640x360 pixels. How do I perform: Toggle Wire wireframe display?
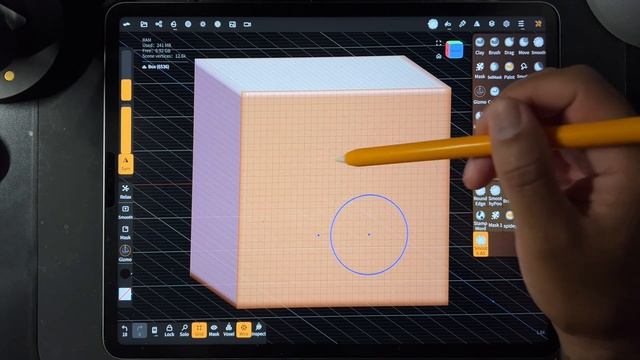pyautogui.click(x=244, y=330)
